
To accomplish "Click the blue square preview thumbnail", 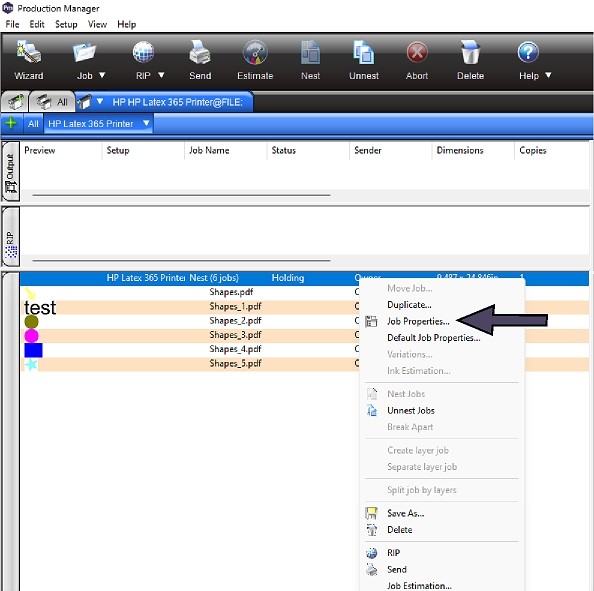I will tap(33, 350).
